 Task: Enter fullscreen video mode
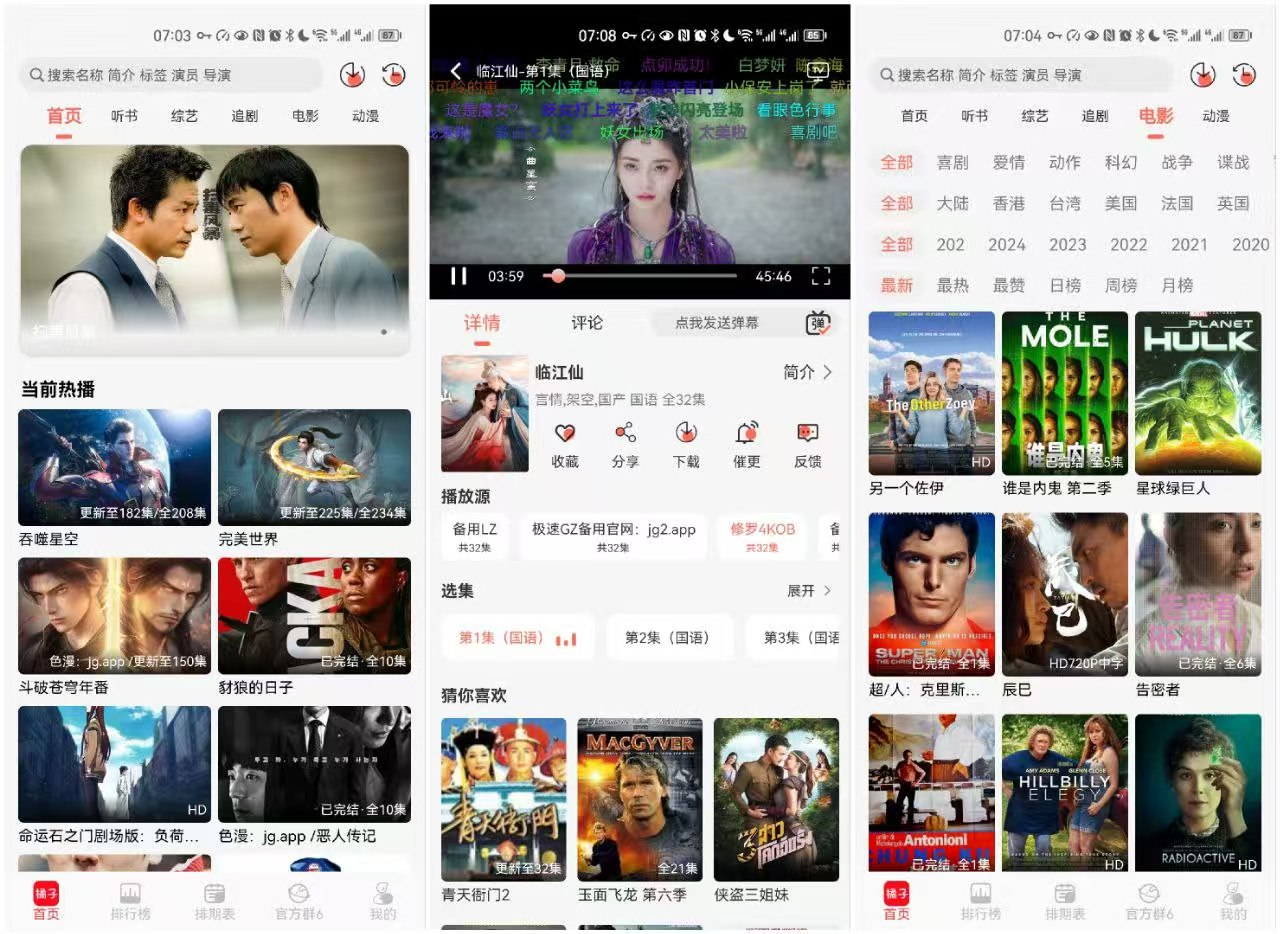point(821,276)
